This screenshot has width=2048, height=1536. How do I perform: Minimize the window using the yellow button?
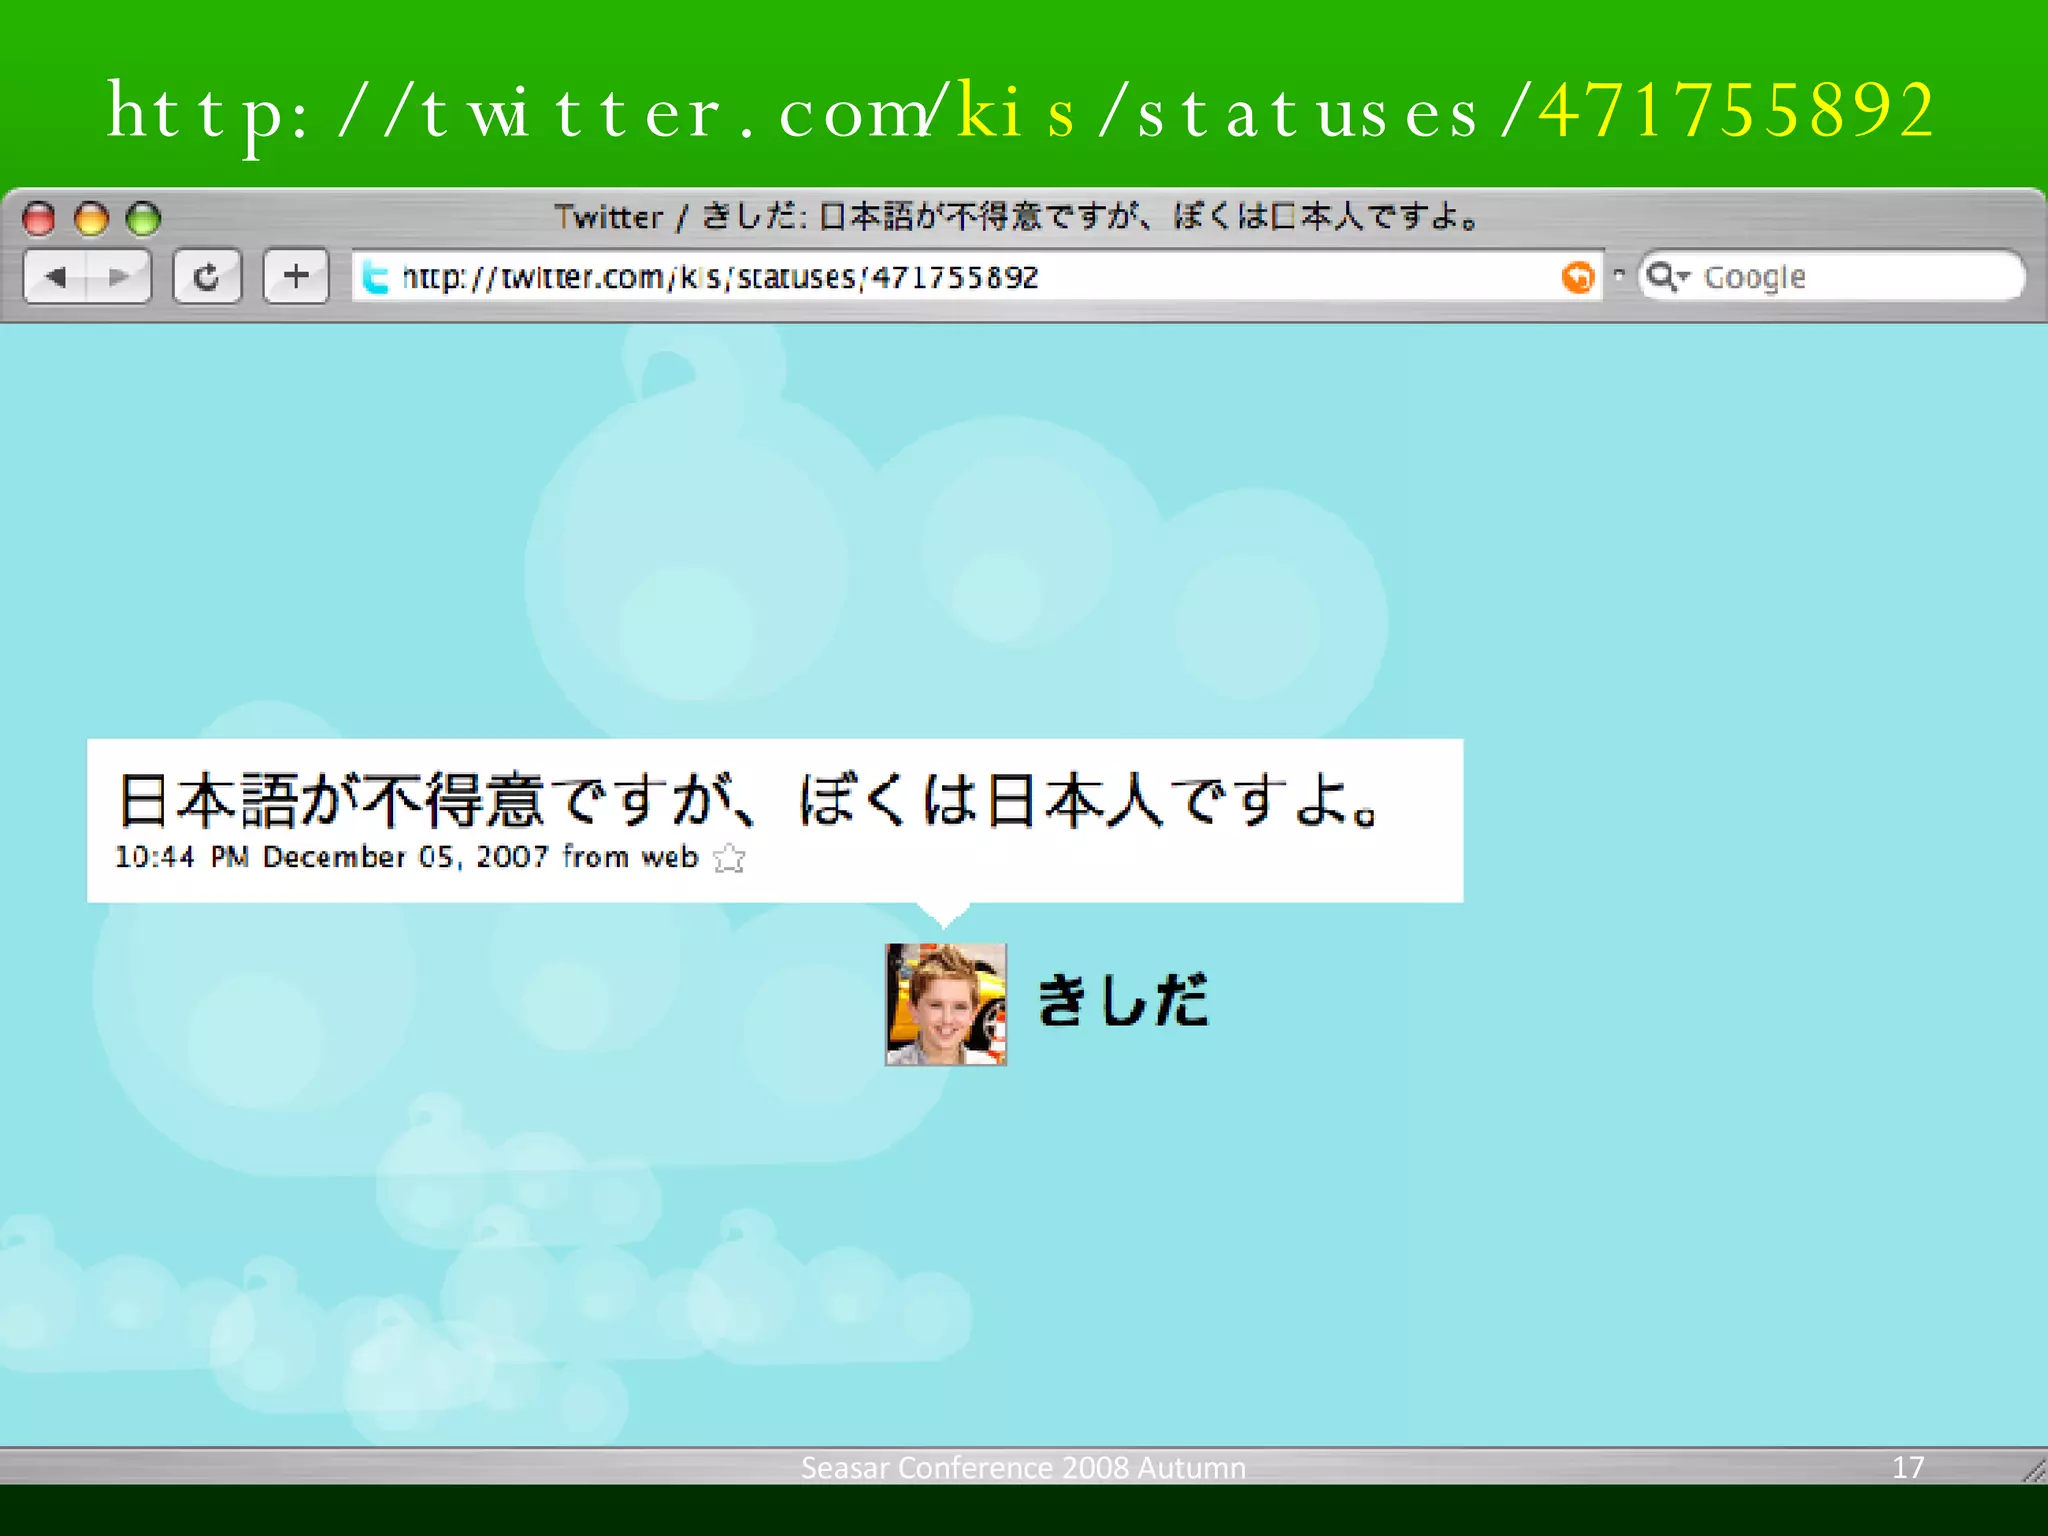pyautogui.click(x=91, y=218)
